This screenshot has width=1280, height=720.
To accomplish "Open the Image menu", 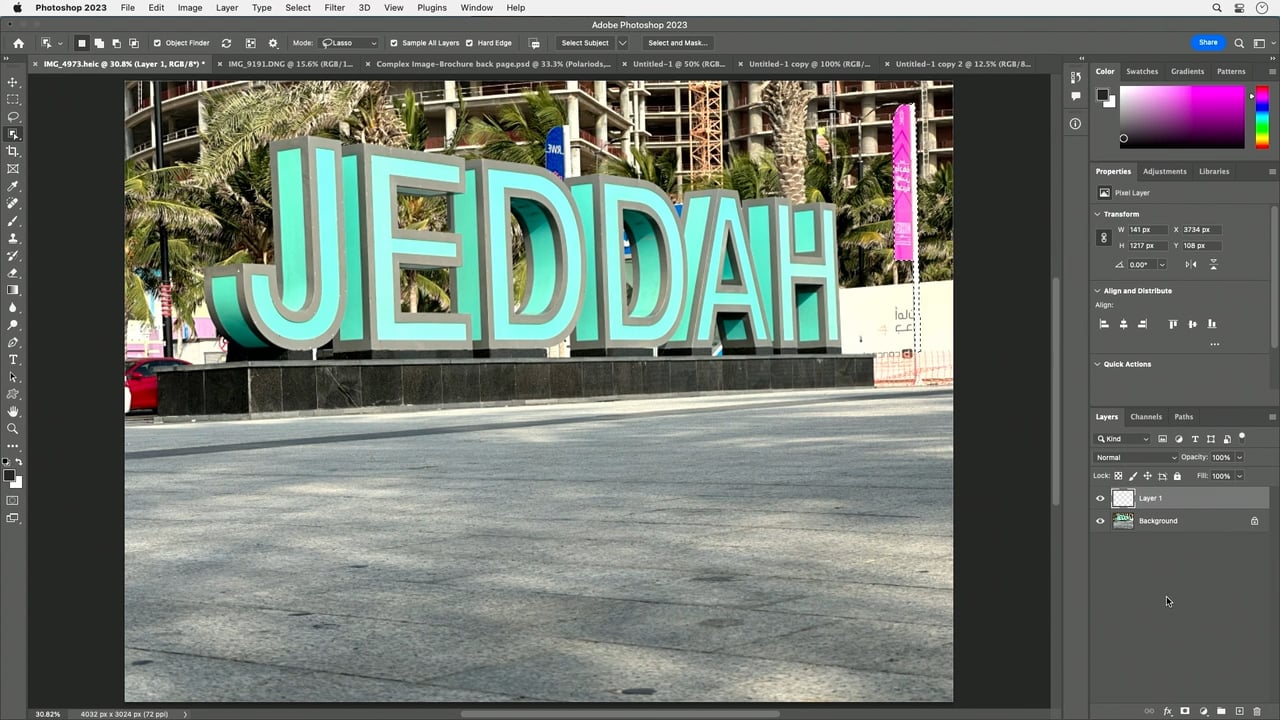I will click(190, 7).
